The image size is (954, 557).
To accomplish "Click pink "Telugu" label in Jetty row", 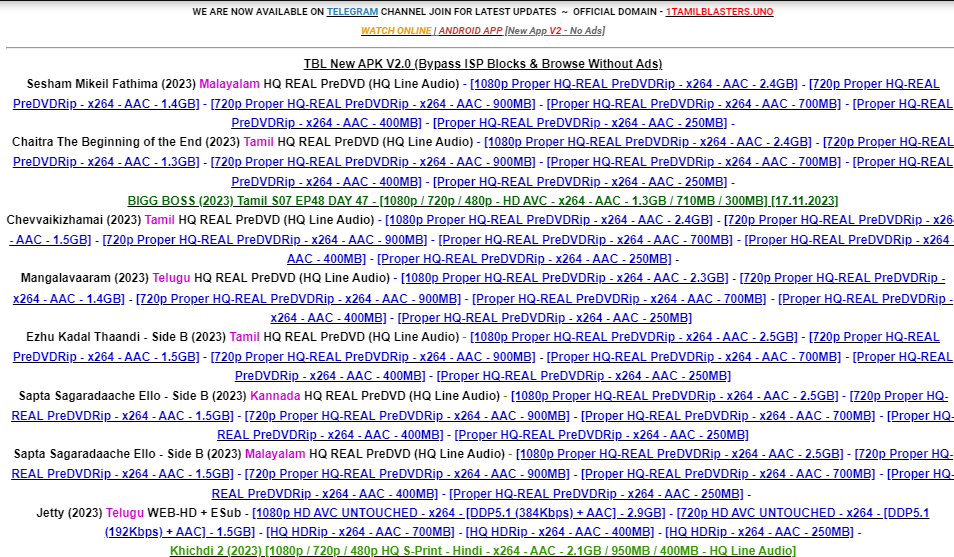I will [x=125, y=513].
